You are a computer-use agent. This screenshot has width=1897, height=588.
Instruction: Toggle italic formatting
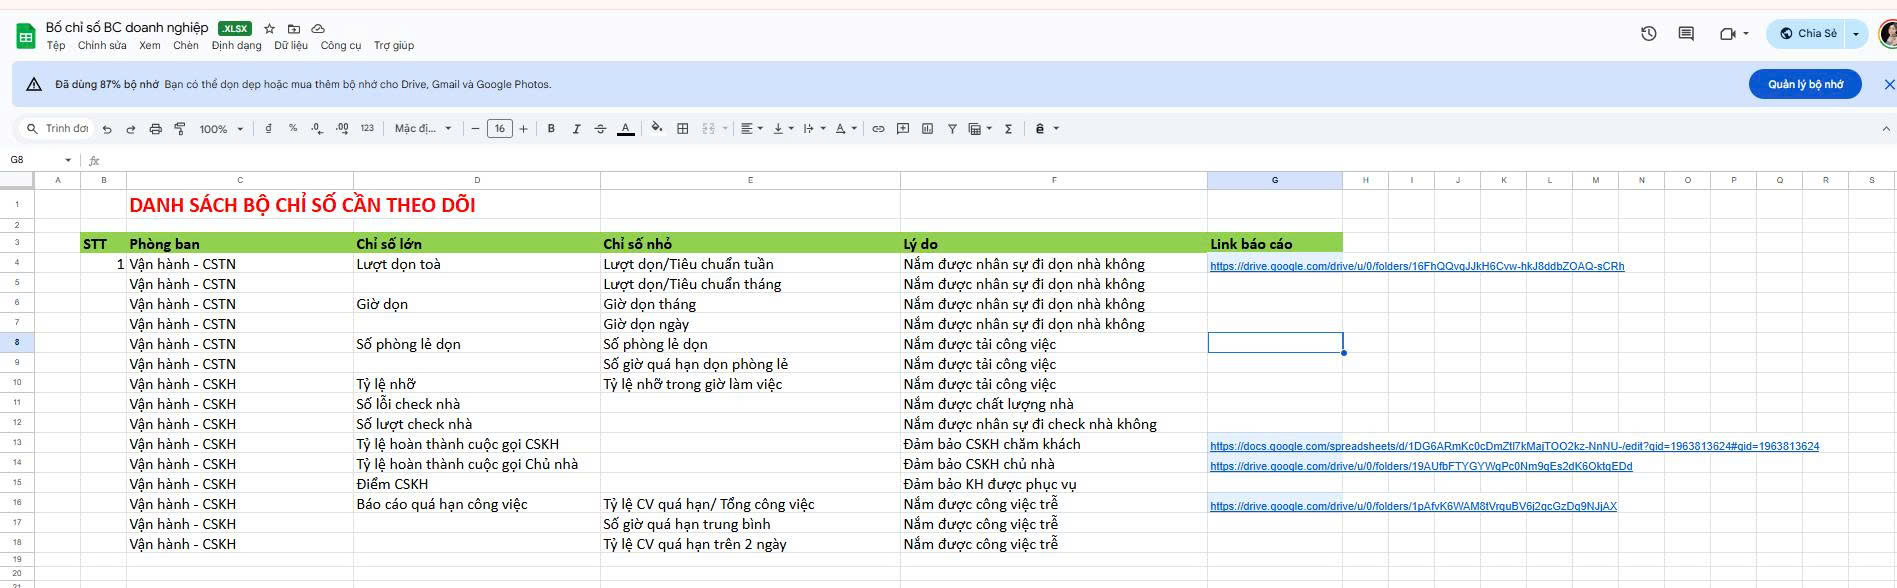pos(576,129)
